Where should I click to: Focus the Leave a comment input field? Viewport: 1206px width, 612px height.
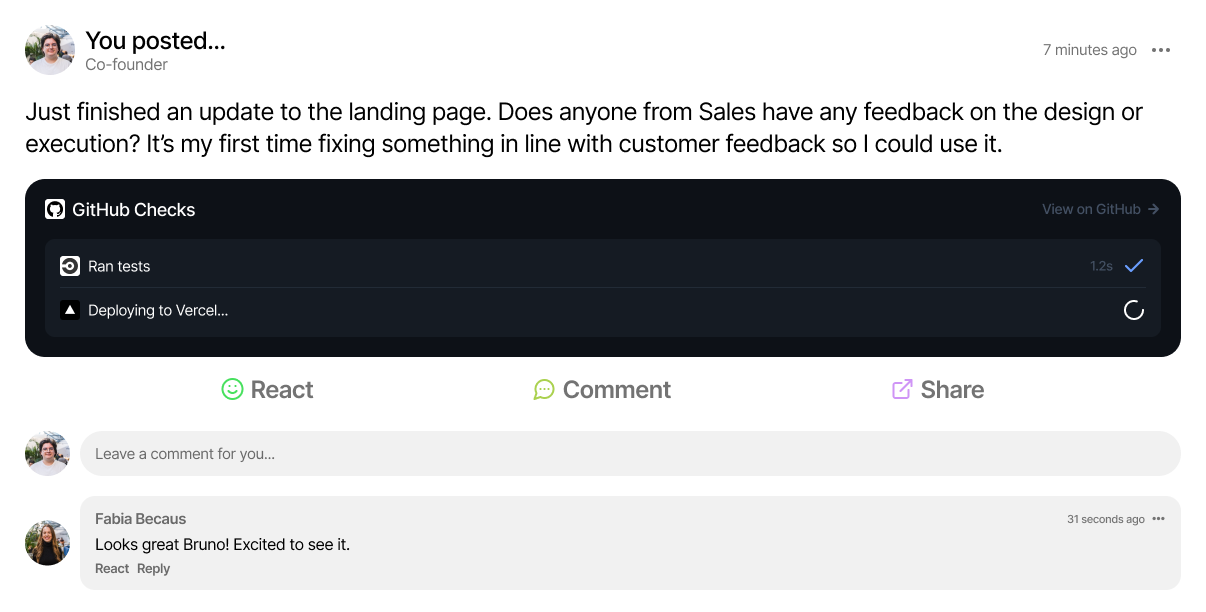click(630, 453)
